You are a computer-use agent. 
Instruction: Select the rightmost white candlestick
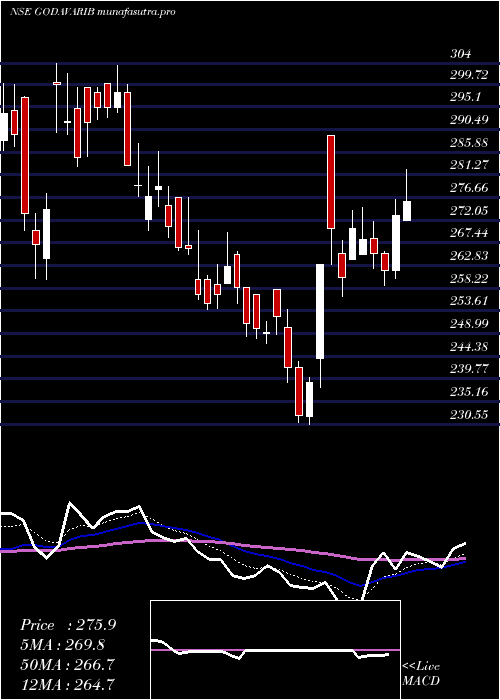pyautogui.click(x=407, y=211)
